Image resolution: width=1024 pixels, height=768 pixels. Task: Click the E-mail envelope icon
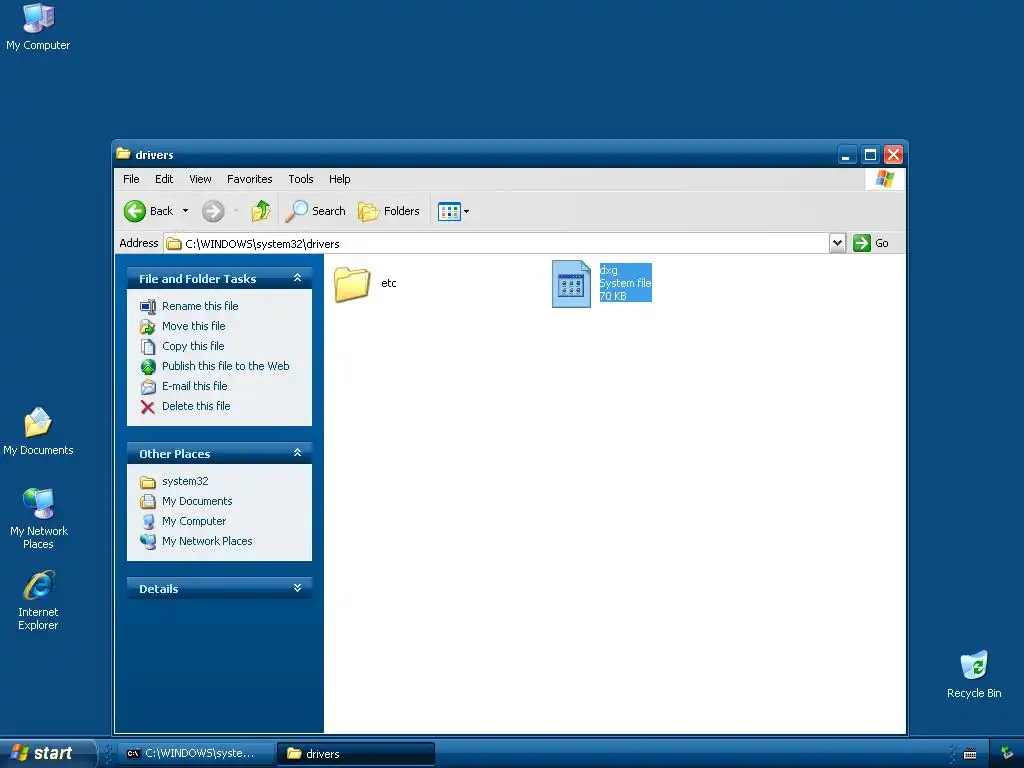[148, 387]
